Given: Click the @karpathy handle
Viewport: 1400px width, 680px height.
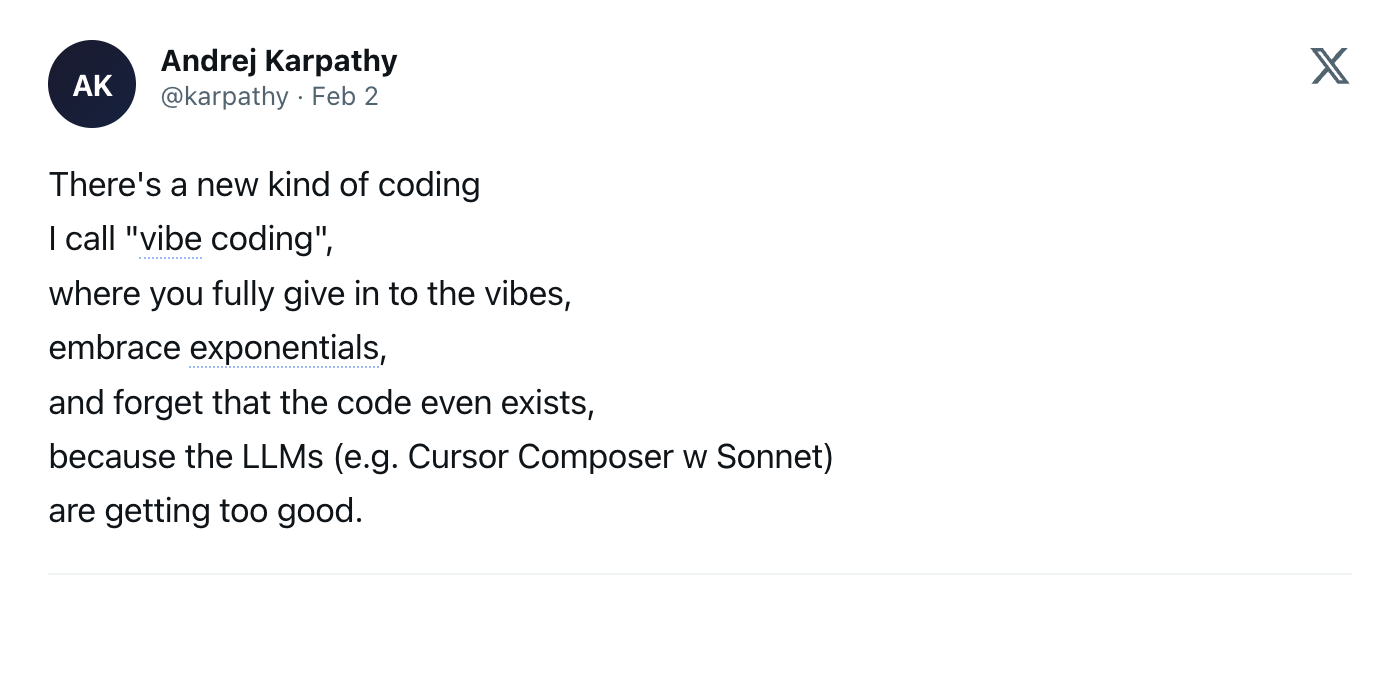Looking at the screenshot, I should [224, 97].
